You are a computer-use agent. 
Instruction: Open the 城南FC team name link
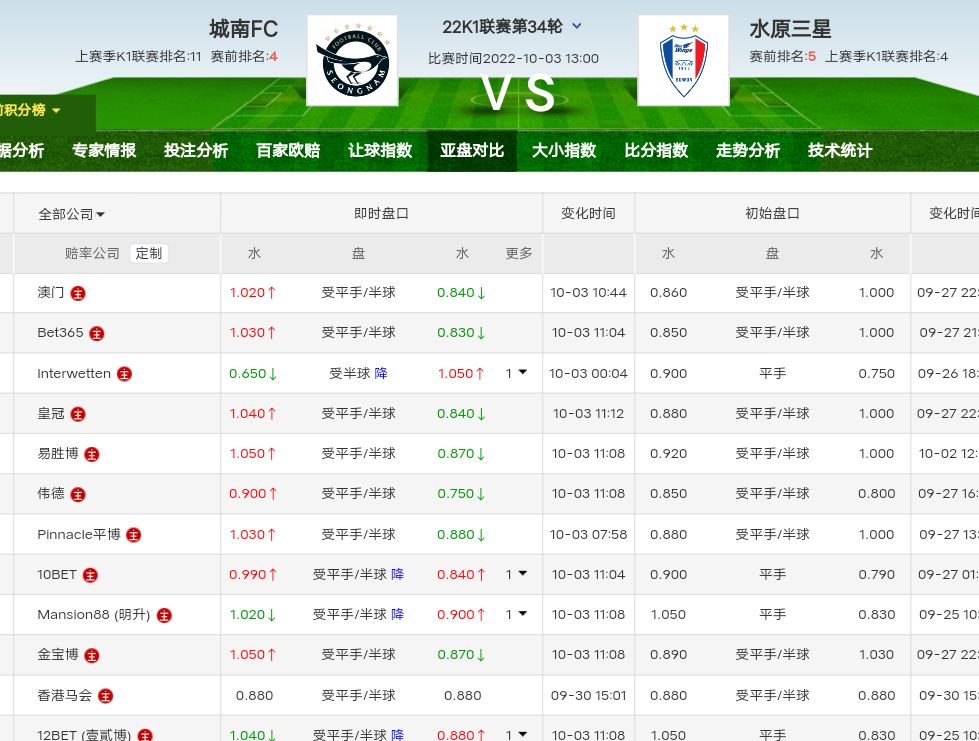pos(243,29)
